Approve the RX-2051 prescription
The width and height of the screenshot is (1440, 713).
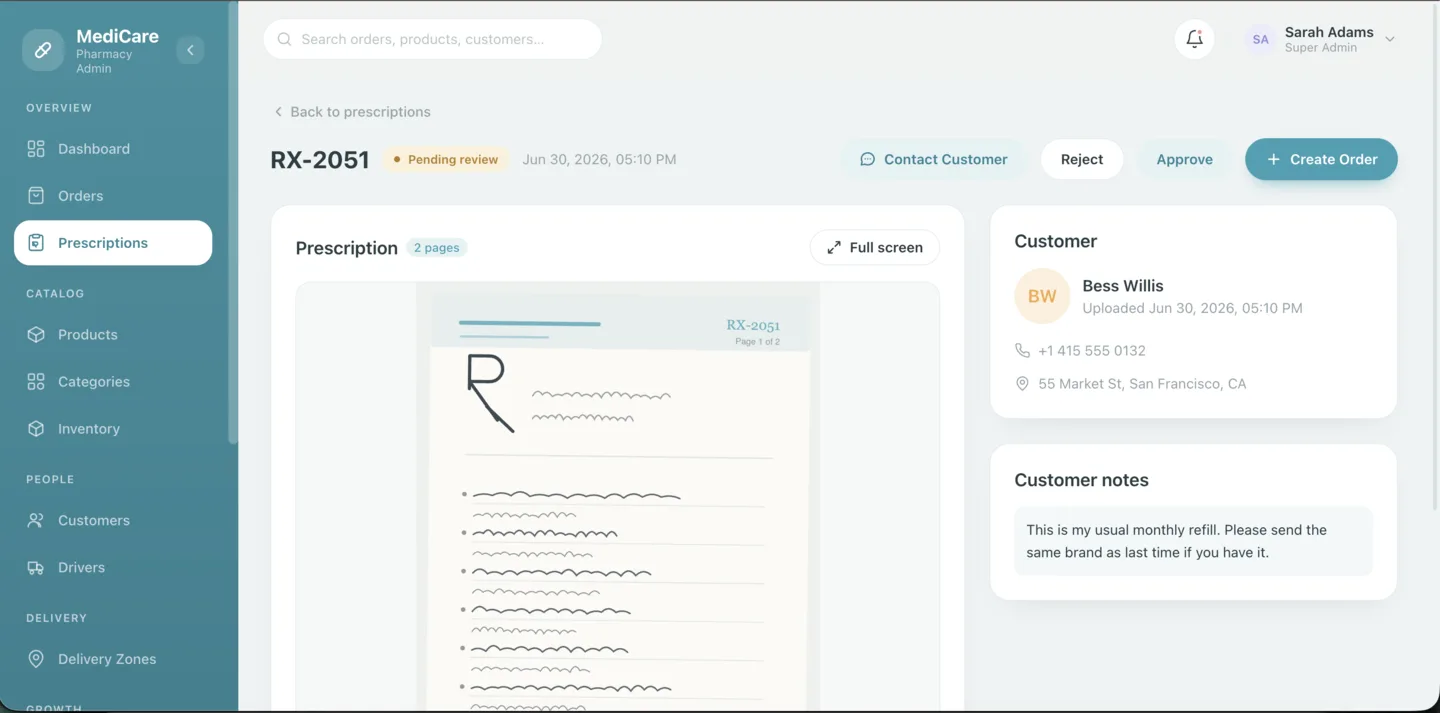(x=1184, y=159)
